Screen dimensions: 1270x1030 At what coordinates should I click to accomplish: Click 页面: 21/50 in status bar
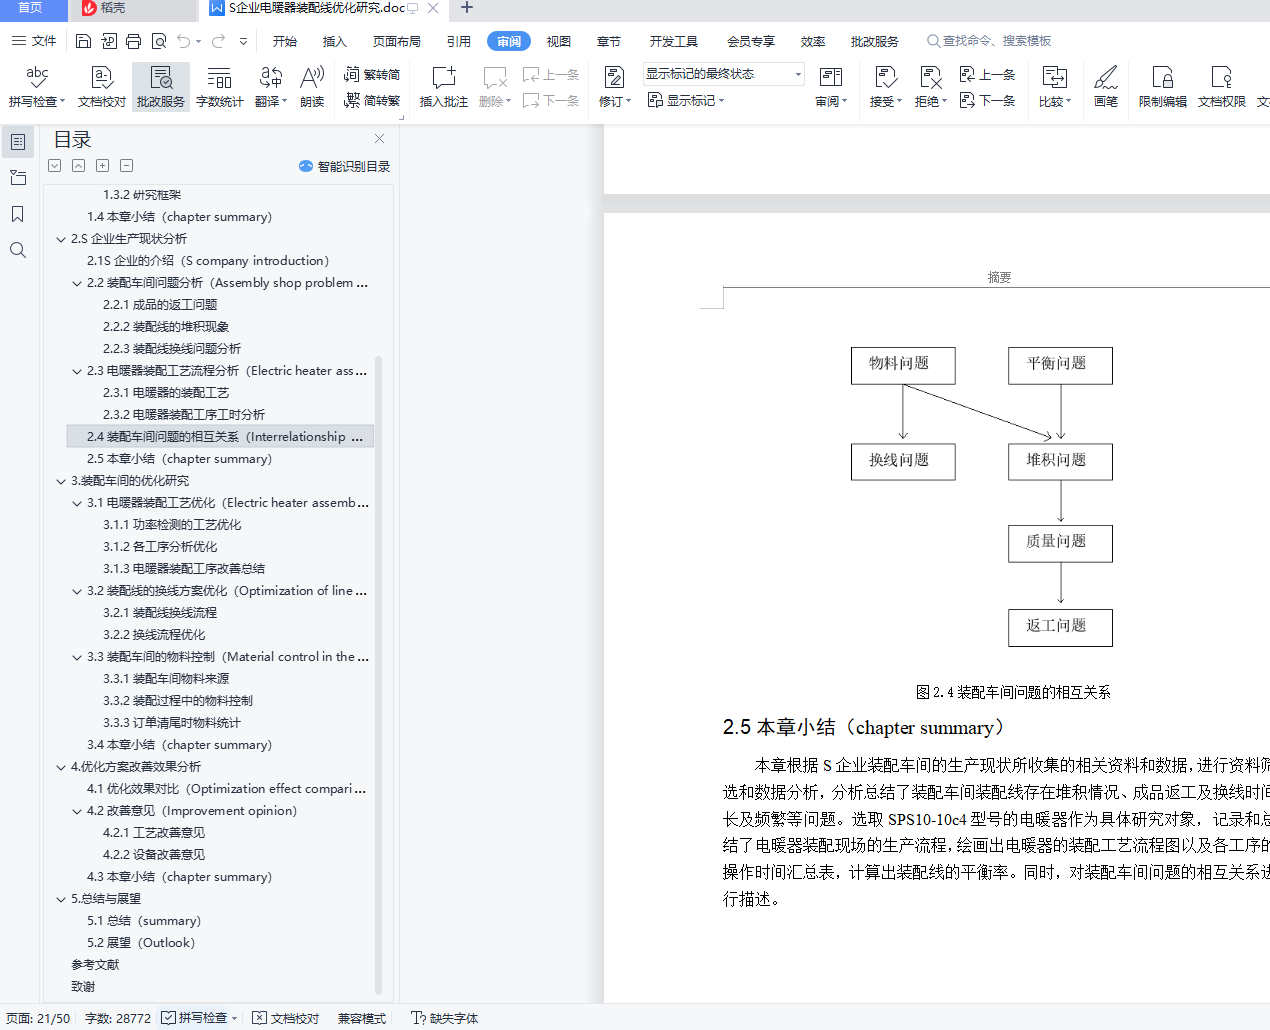coord(39,1018)
